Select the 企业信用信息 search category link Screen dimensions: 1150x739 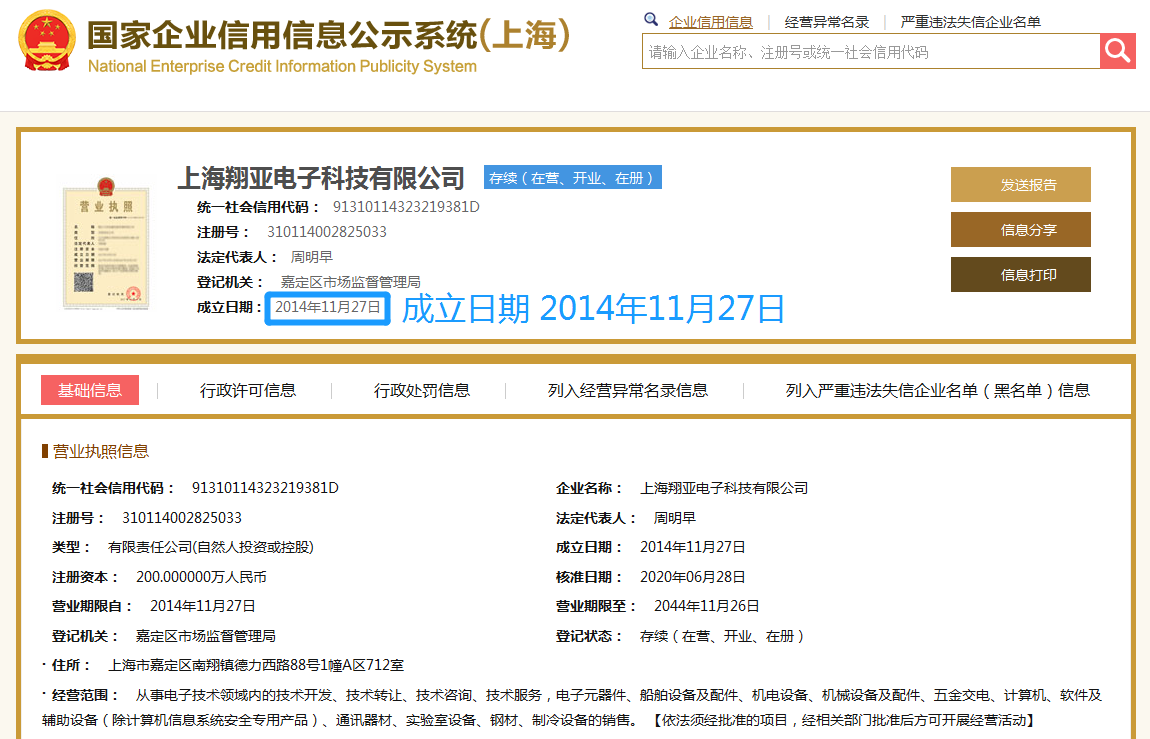pyautogui.click(x=711, y=22)
